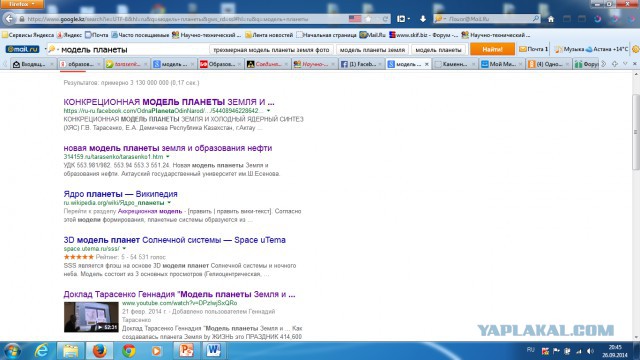Open Музыка in the Mail.ru toolbar
The image size is (640, 360).
(x=569, y=49)
